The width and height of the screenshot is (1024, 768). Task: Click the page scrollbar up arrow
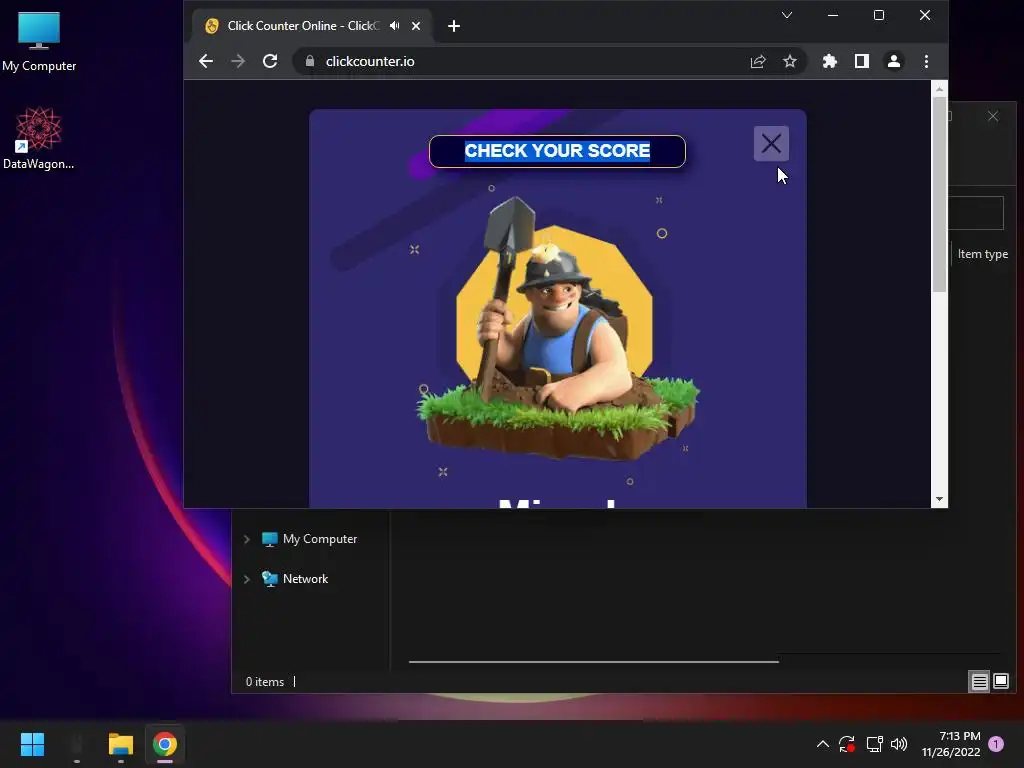tap(939, 89)
